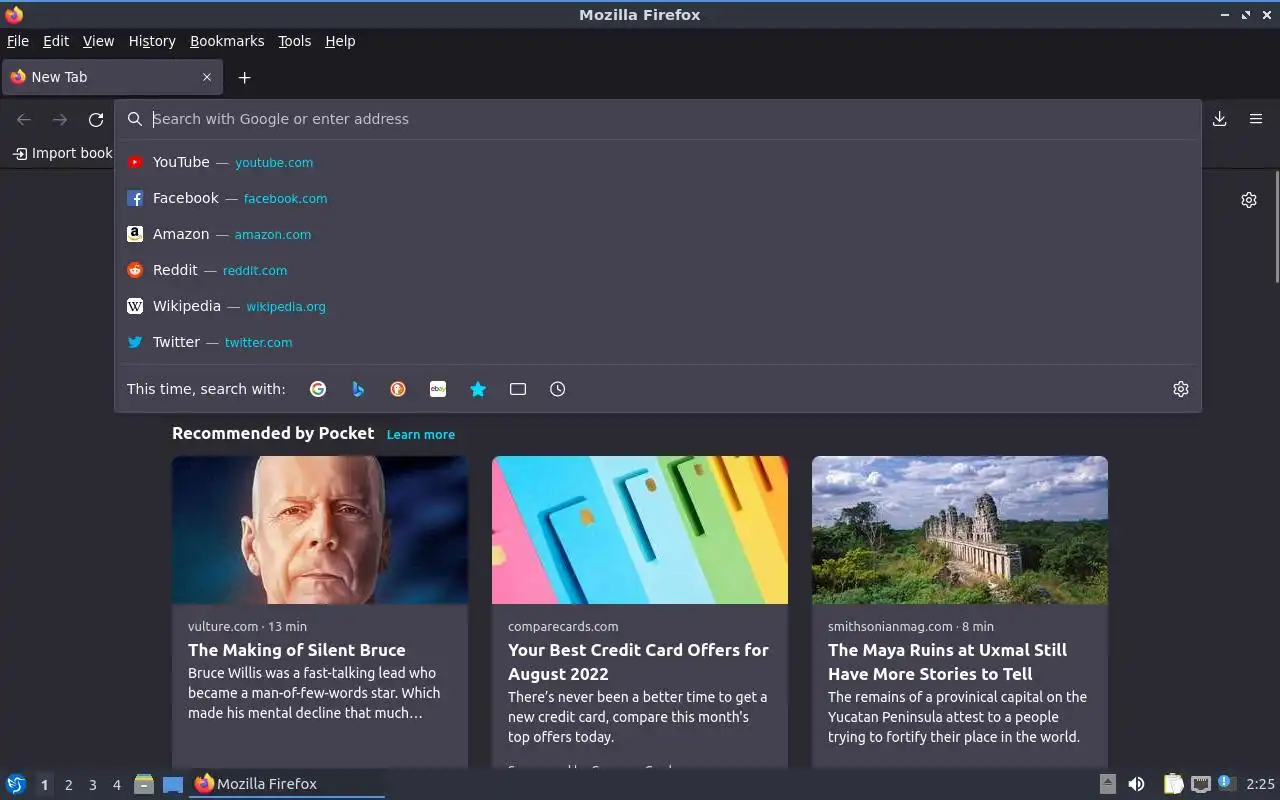The width and height of the screenshot is (1280, 800).
Task: Click the clipboard tray icon
Action: (1173, 784)
